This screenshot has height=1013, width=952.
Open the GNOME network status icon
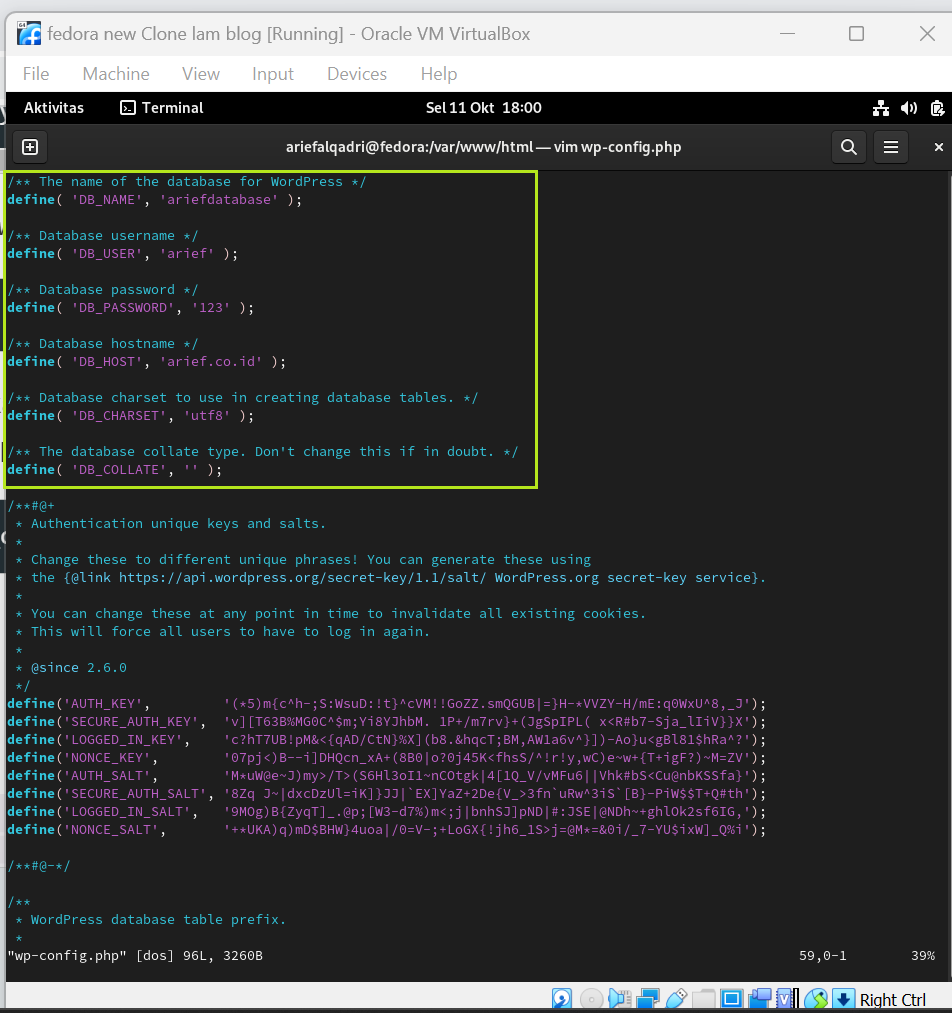pyautogui.click(x=881, y=108)
